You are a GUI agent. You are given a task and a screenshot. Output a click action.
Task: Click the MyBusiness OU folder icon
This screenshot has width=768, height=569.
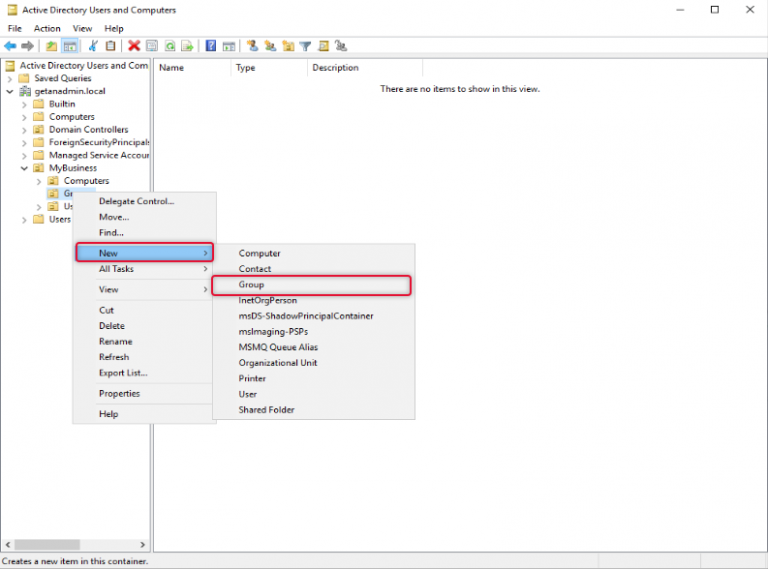(x=39, y=168)
